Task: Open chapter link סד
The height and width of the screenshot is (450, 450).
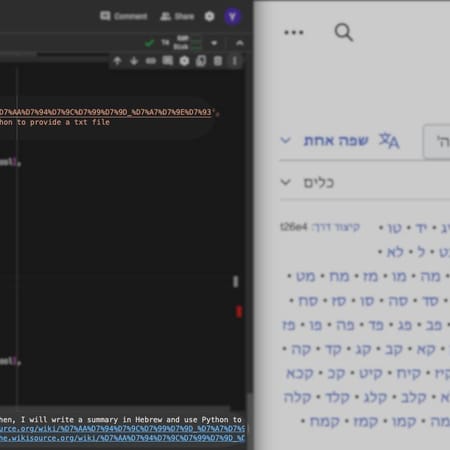Action: (x=430, y=301)
